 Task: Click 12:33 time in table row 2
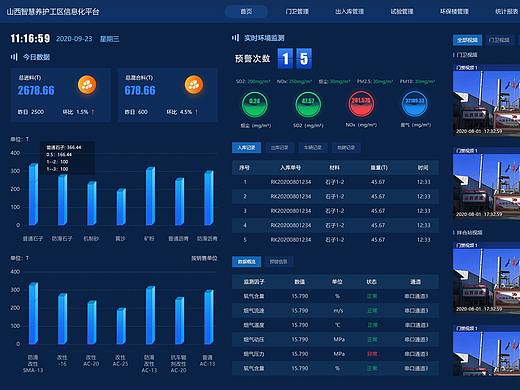423,197
